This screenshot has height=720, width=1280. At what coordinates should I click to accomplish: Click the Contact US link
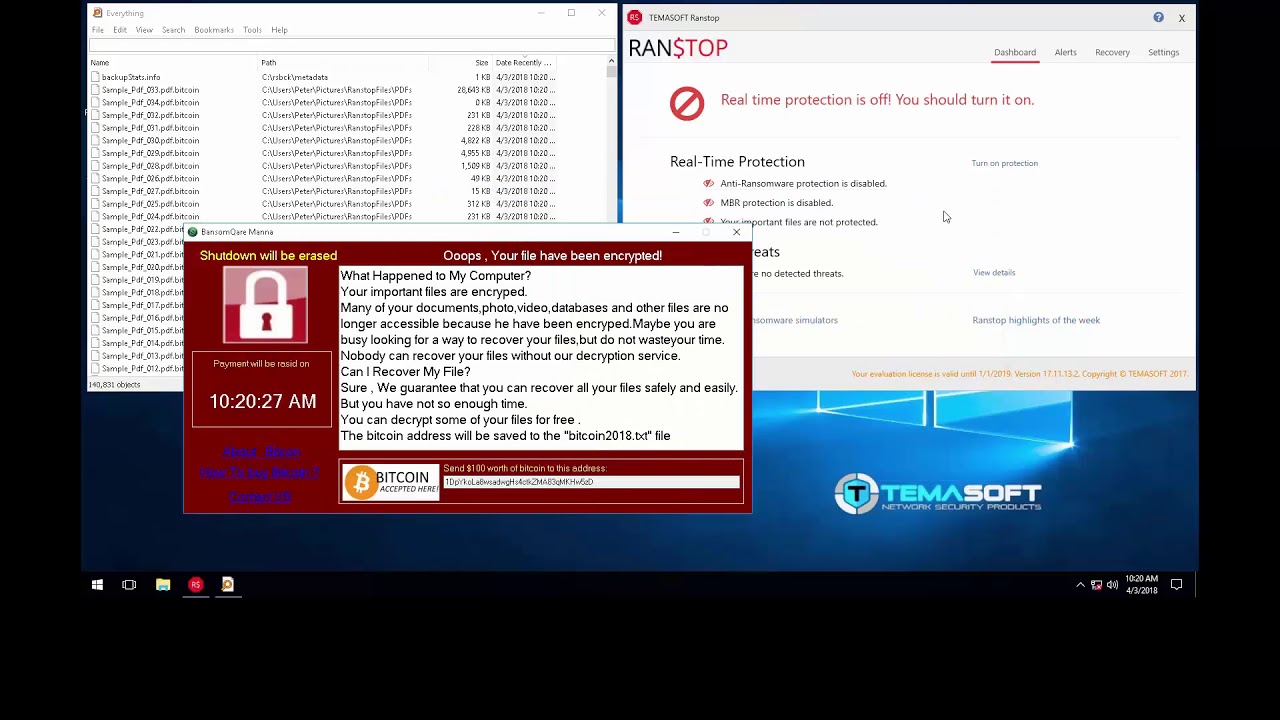[260, 497]
